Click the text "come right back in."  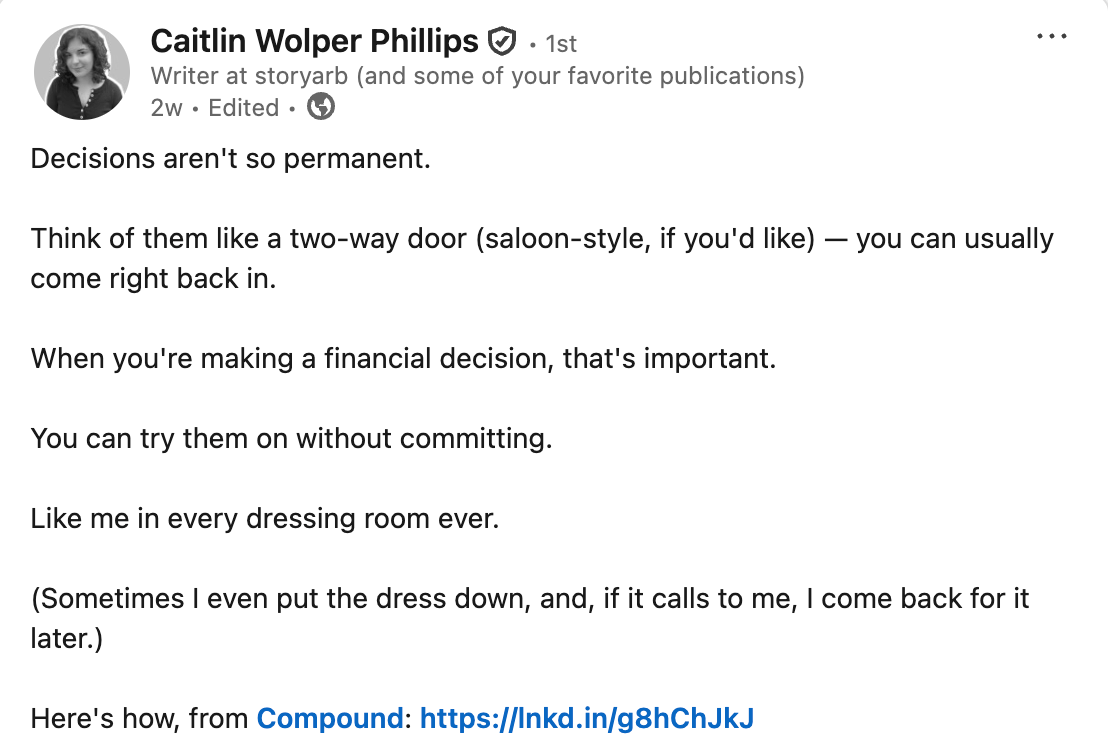pos(152,279)
